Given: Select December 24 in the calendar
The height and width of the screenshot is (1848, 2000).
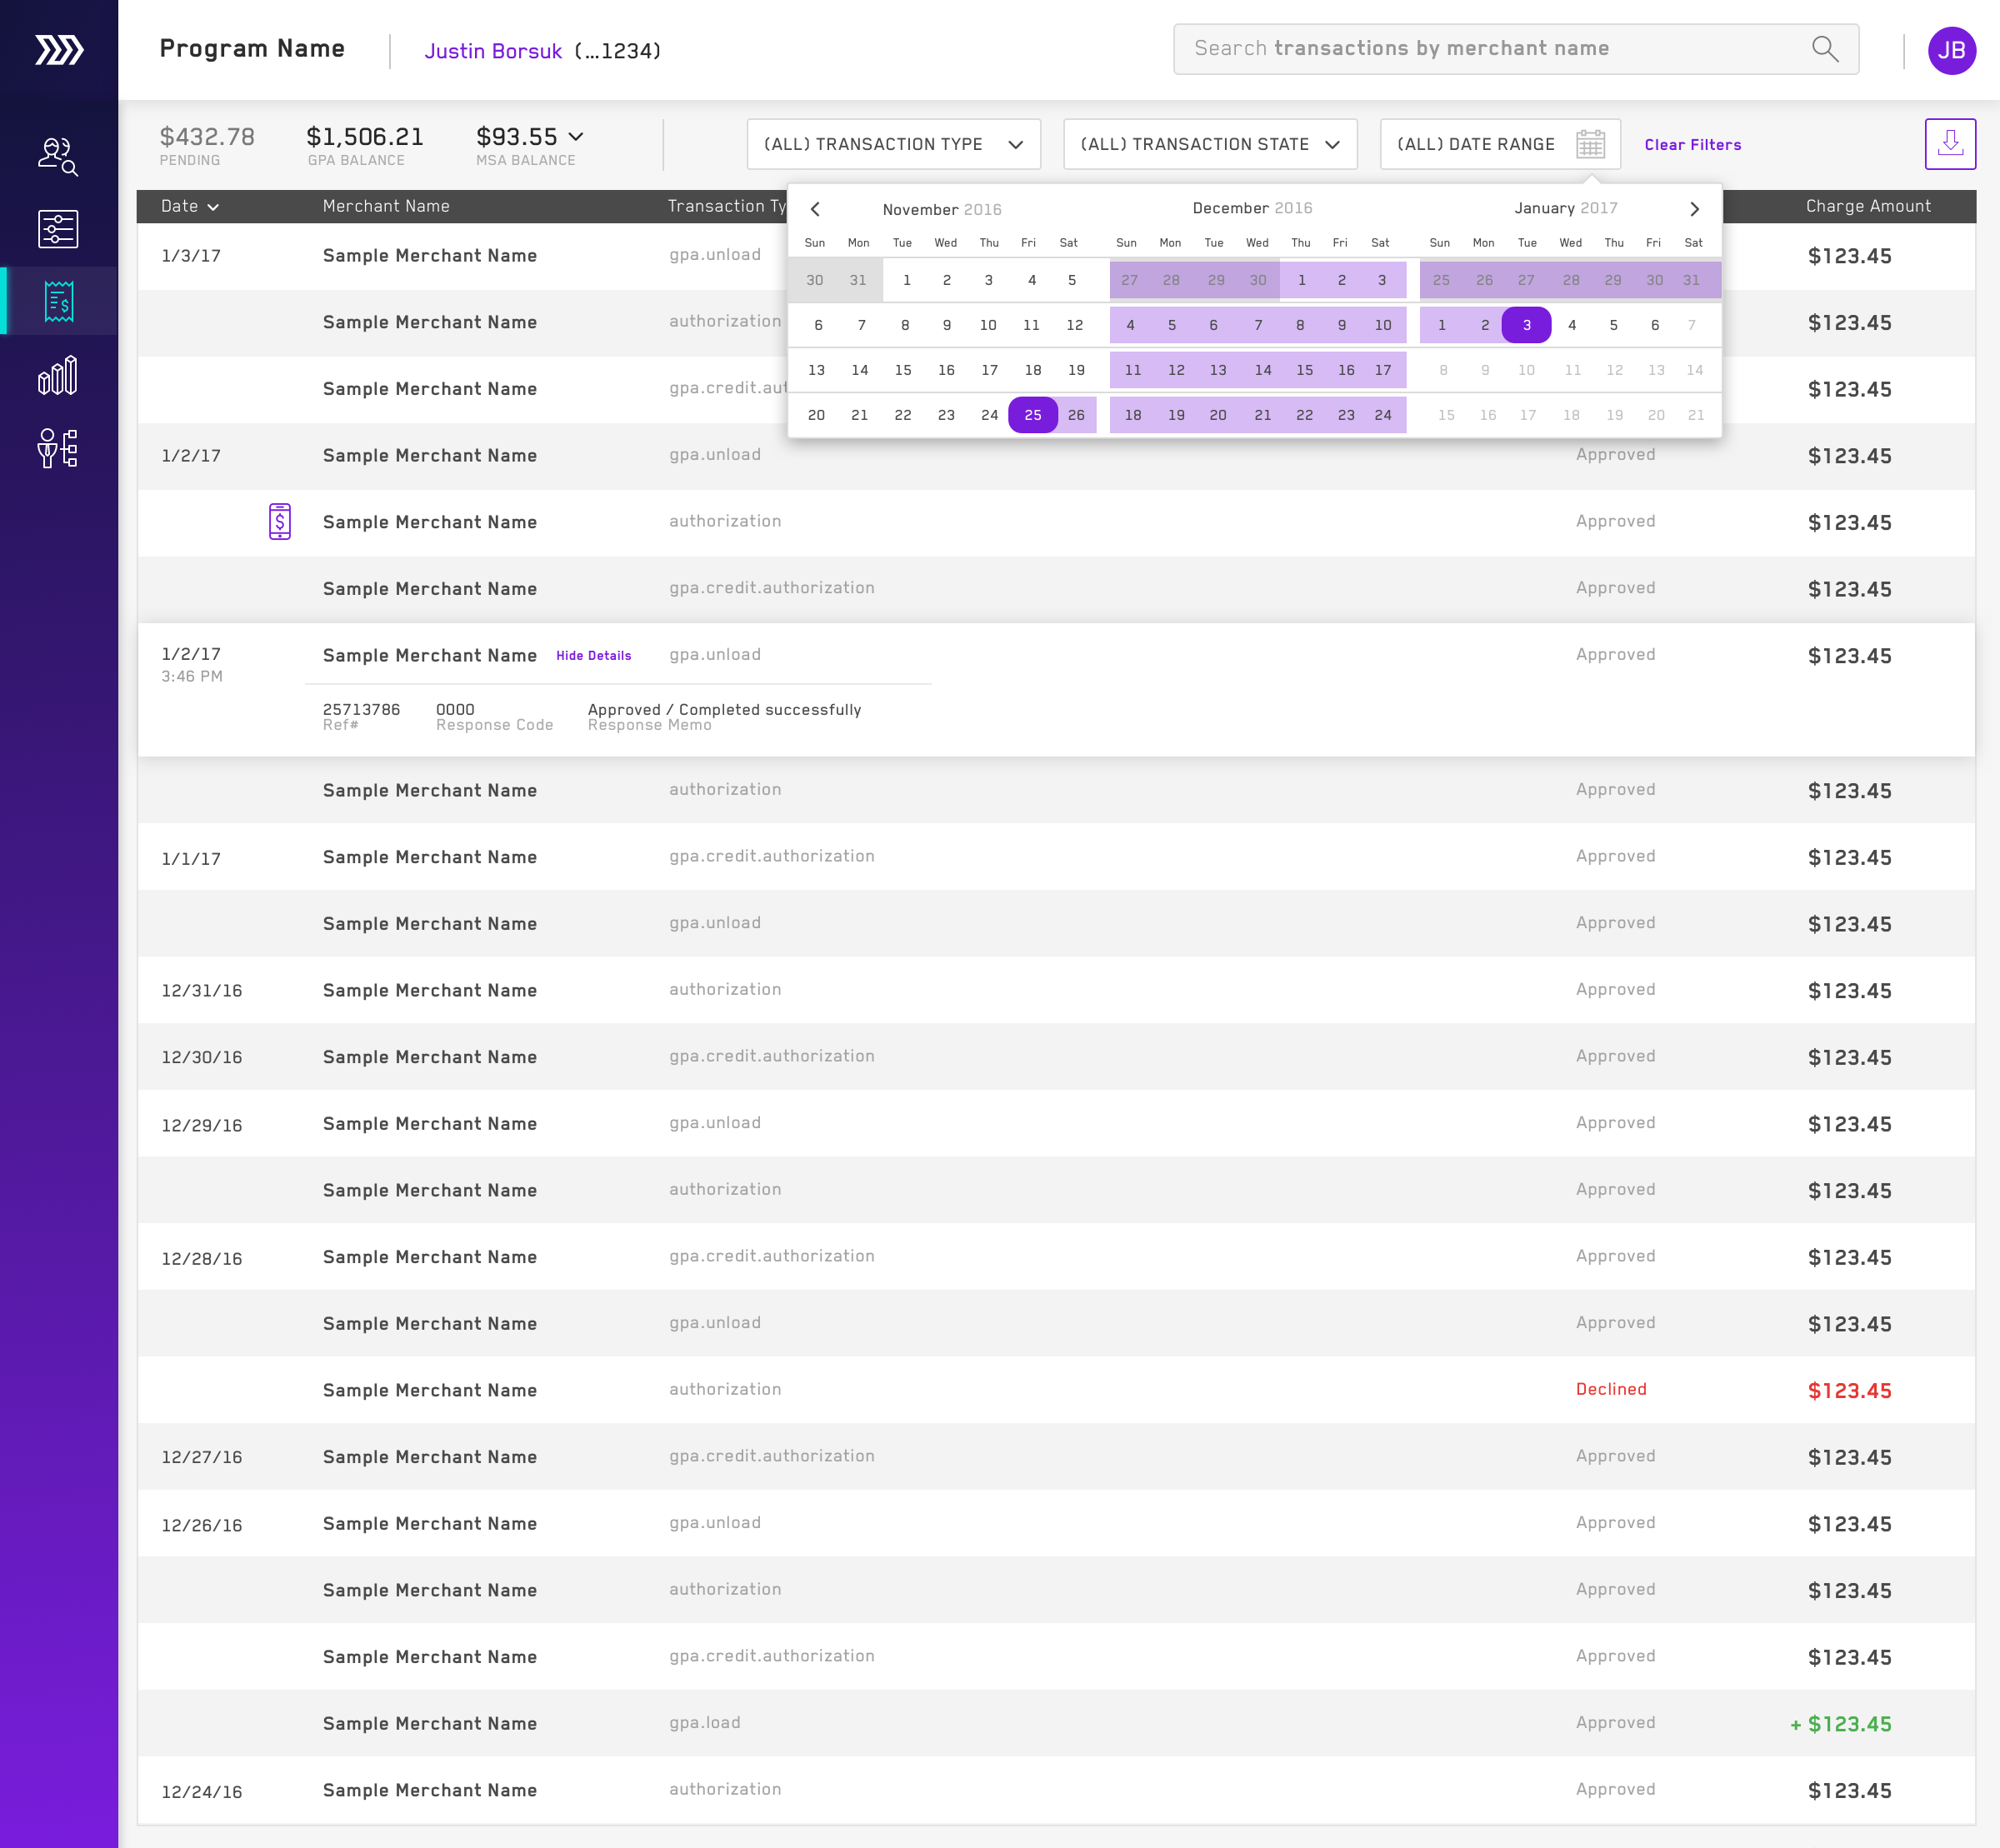Looking at the screenshot, I should click(x=1383, y=415).
